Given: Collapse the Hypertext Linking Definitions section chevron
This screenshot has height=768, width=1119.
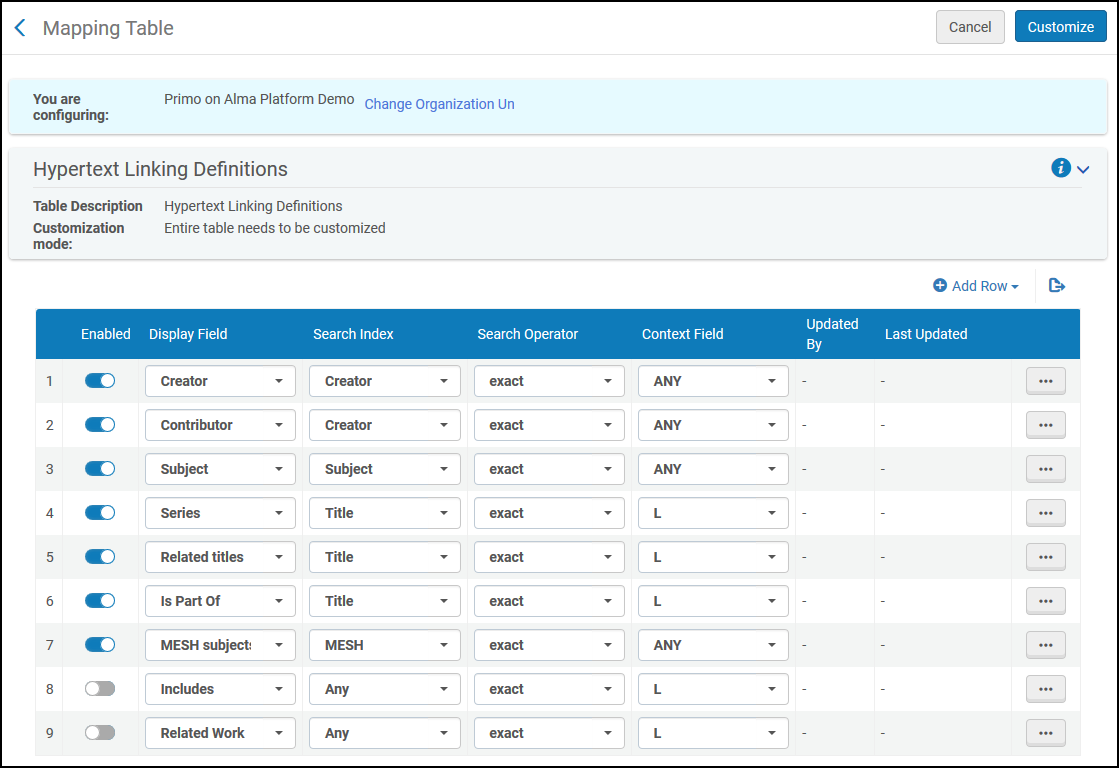Looking at the screenshot, I should tap(1083, 169).
